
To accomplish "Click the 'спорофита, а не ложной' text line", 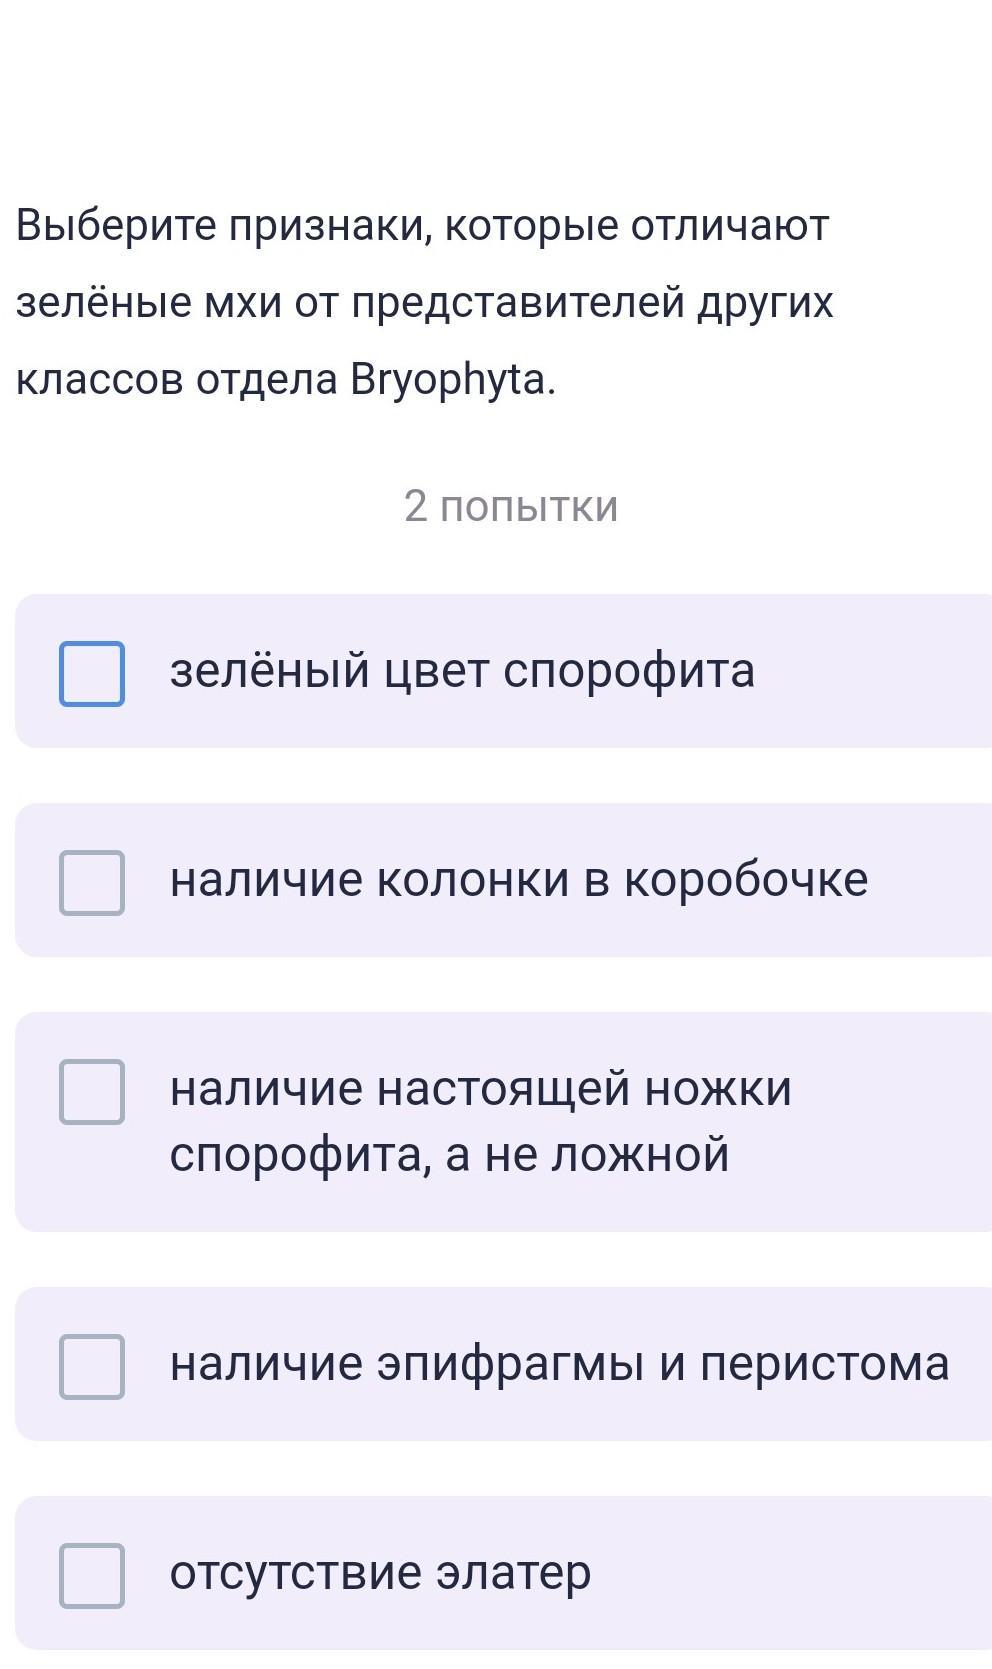I will pos(449,1155).
